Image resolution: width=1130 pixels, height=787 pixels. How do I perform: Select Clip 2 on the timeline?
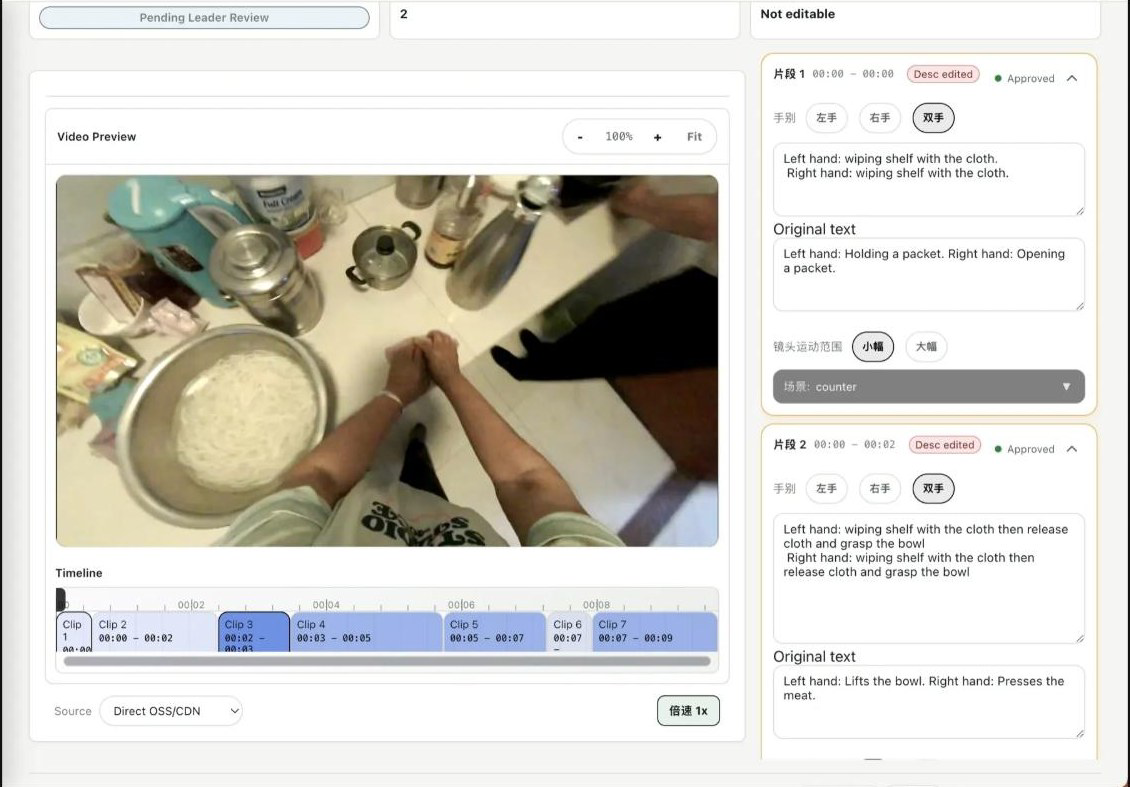coord(154,632)
